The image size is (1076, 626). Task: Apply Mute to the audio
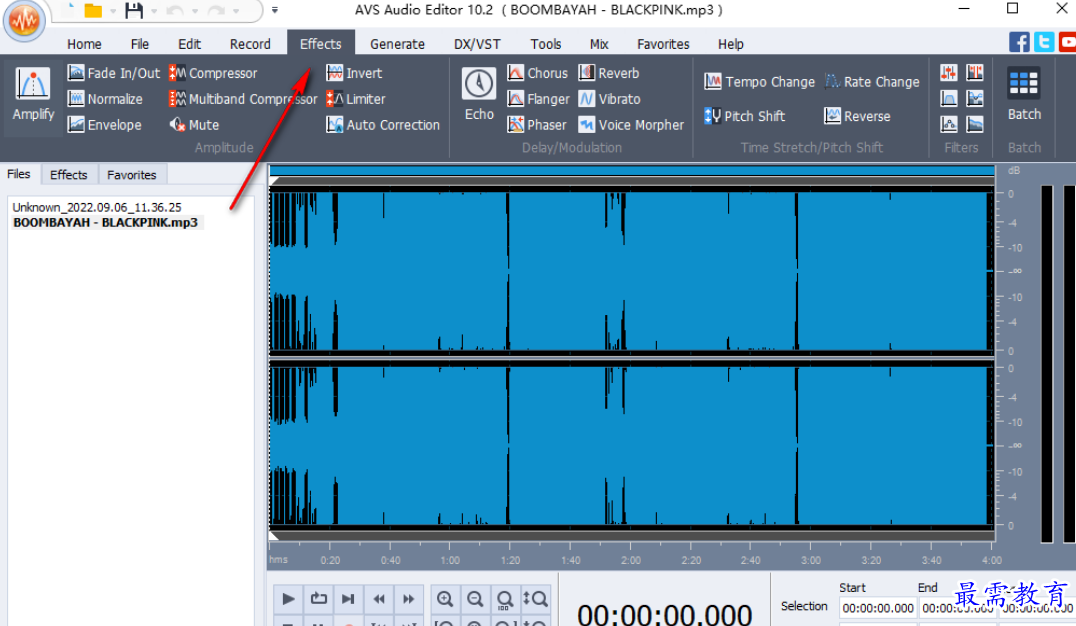pyautogui.click(x=194, y=125)
